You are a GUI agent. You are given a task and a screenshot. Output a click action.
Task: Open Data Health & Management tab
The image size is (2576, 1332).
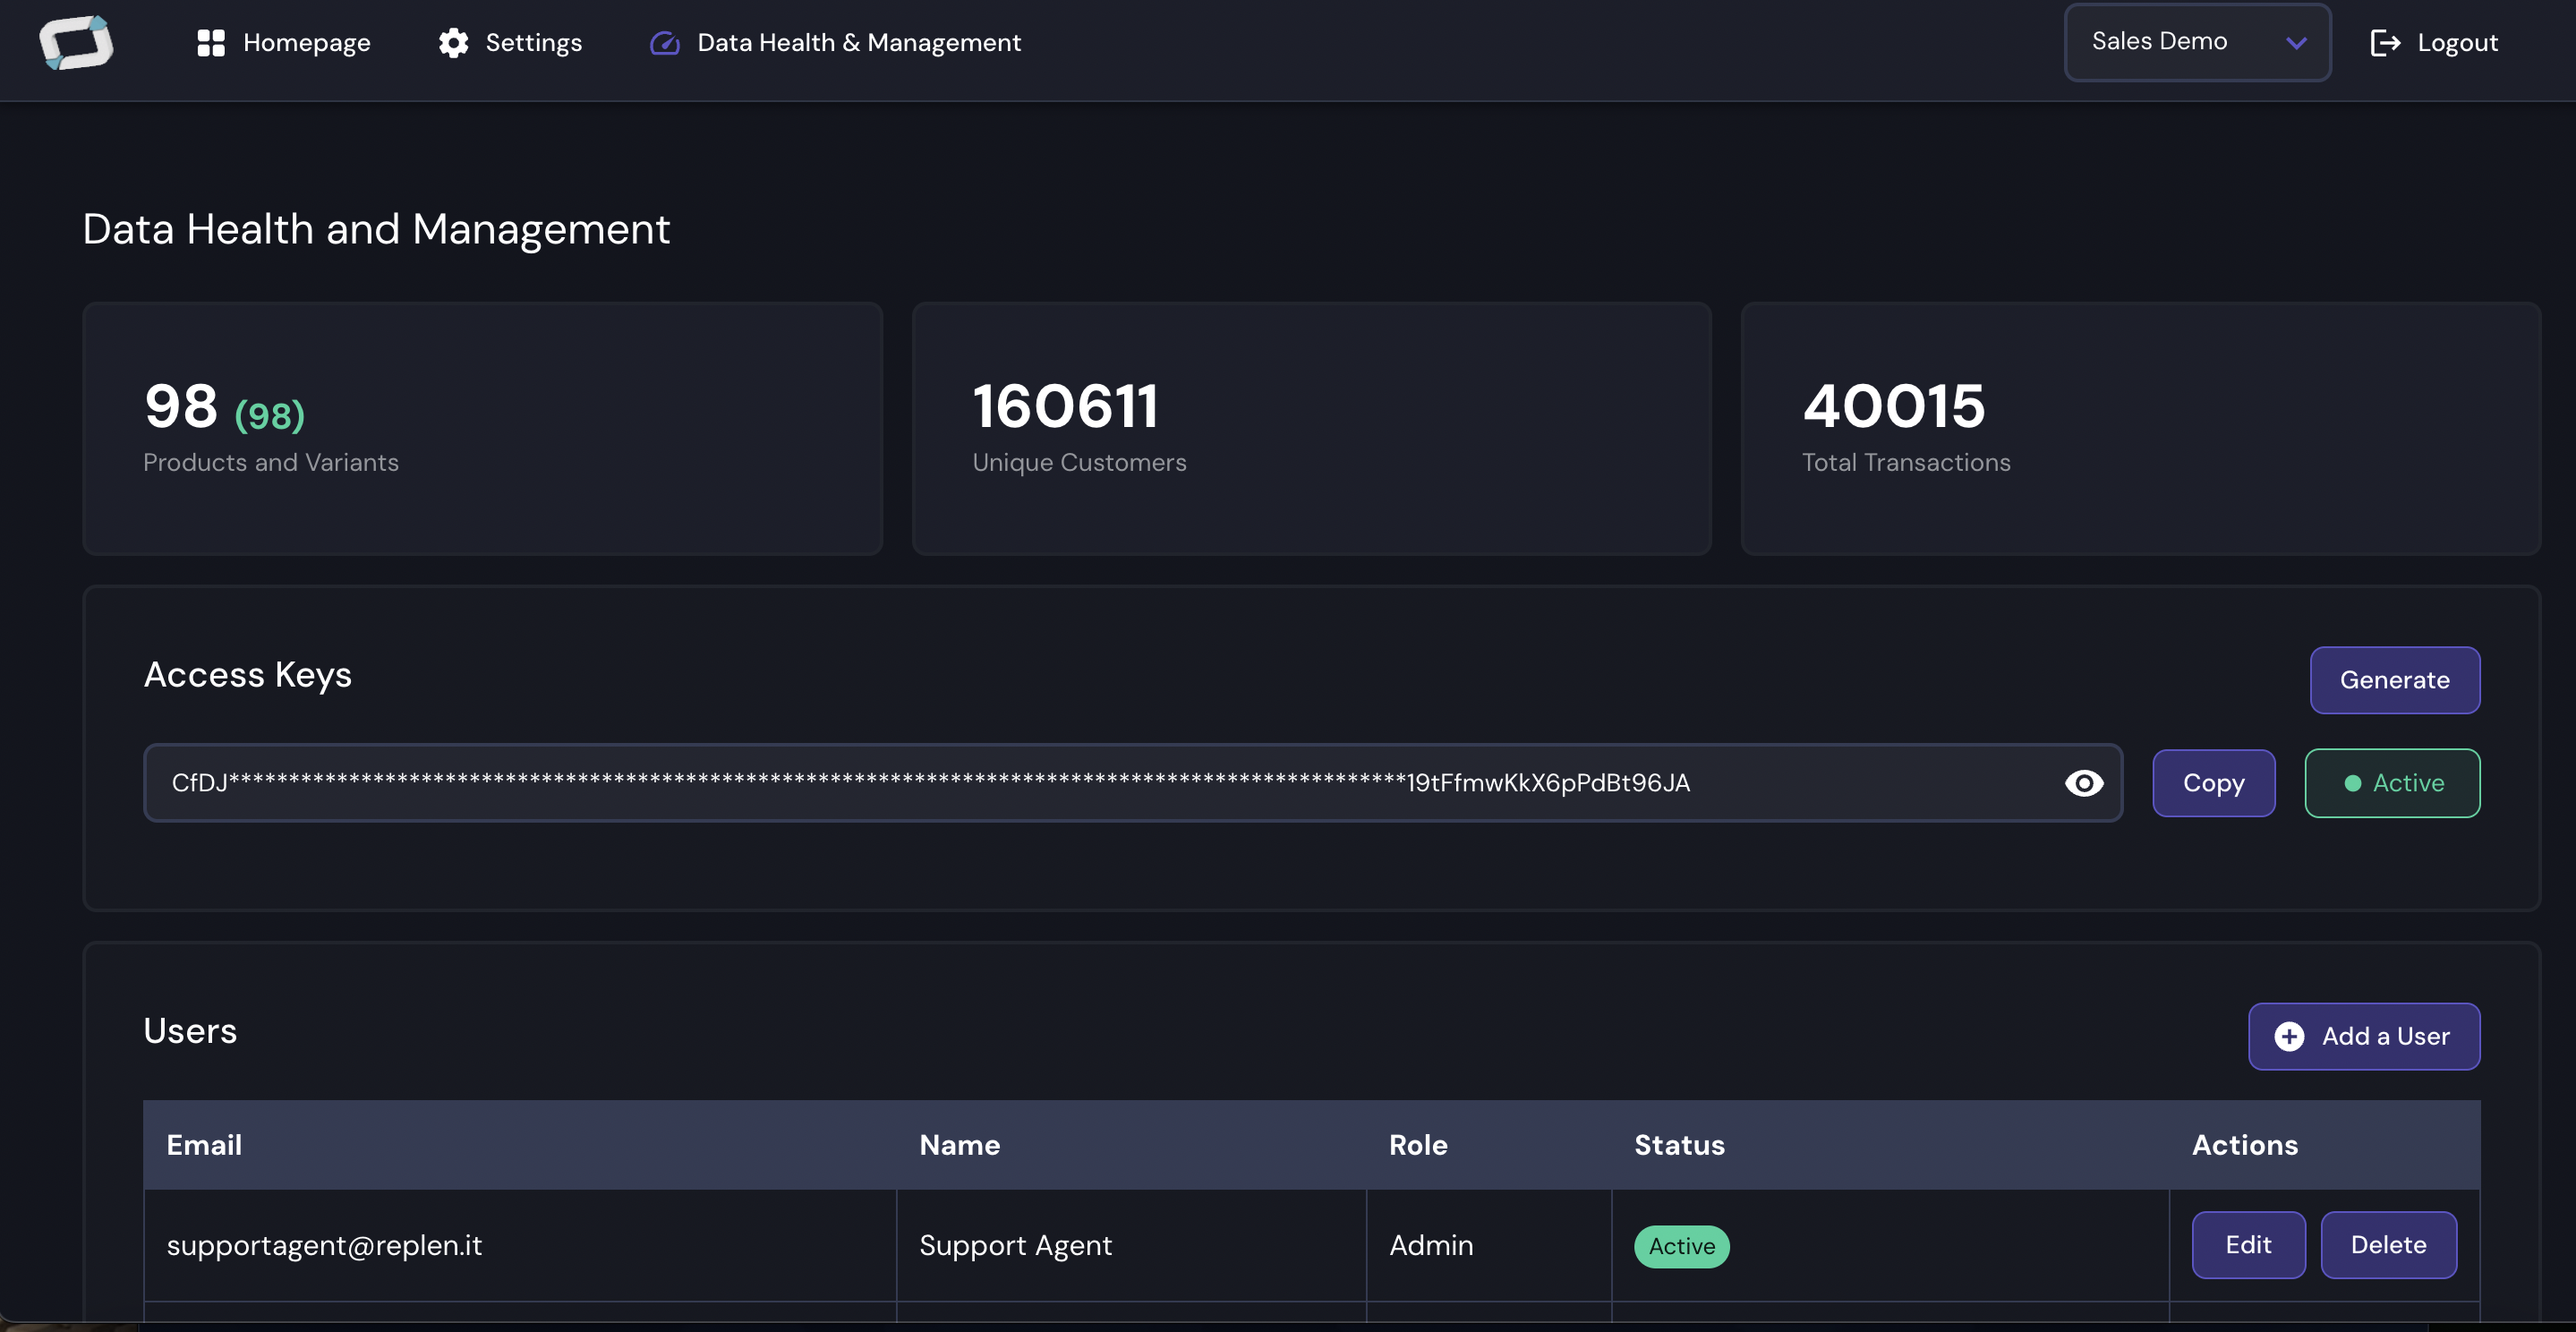(x=858, y=42)
